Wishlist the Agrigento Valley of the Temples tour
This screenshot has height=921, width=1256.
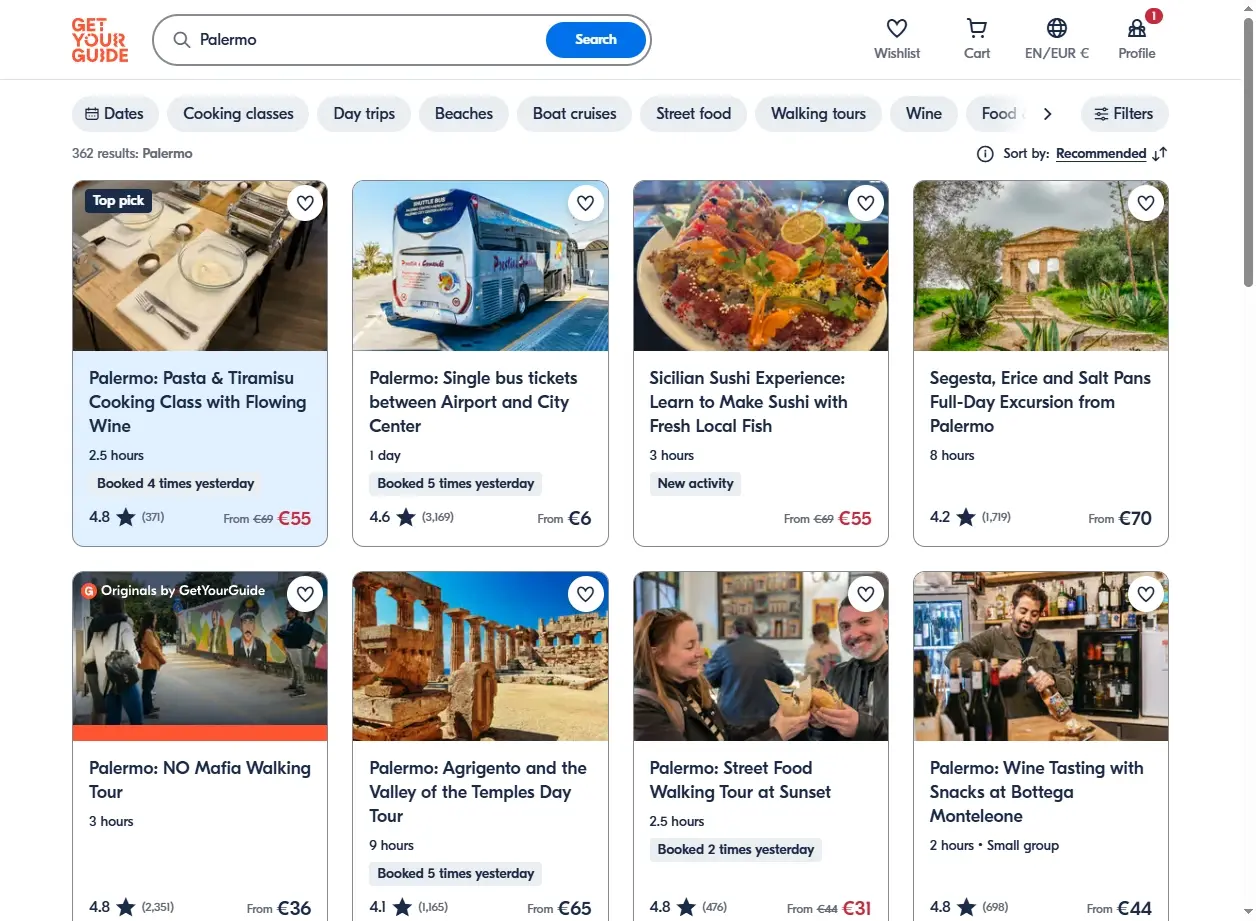point(586,594)
